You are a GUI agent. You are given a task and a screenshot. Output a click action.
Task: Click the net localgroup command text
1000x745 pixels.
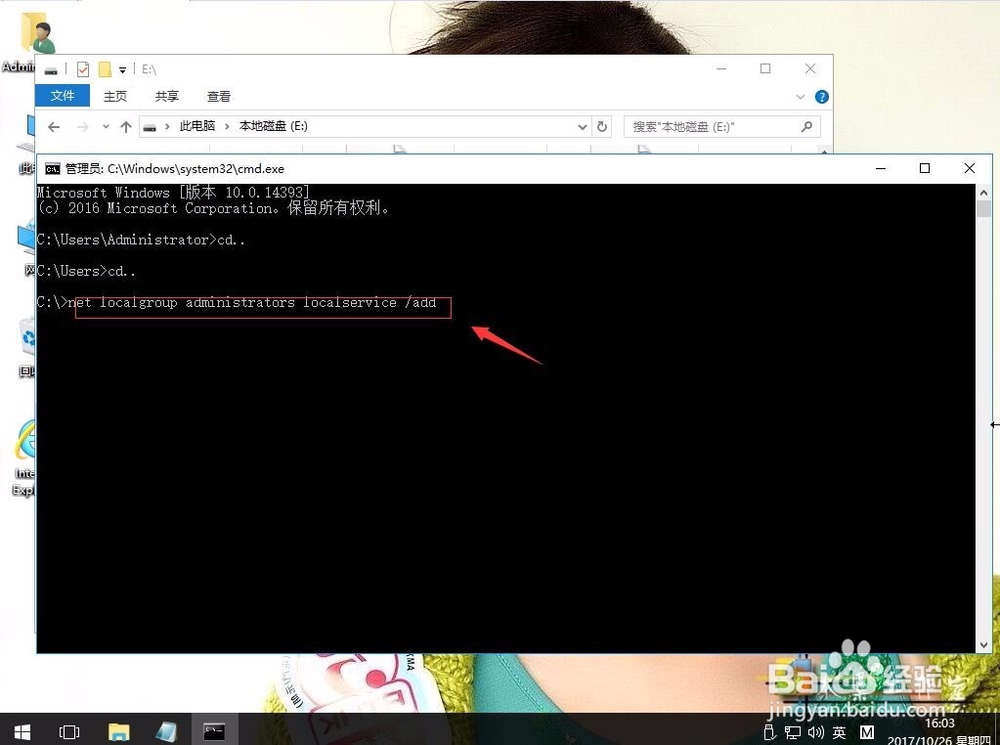coord(253,302)
